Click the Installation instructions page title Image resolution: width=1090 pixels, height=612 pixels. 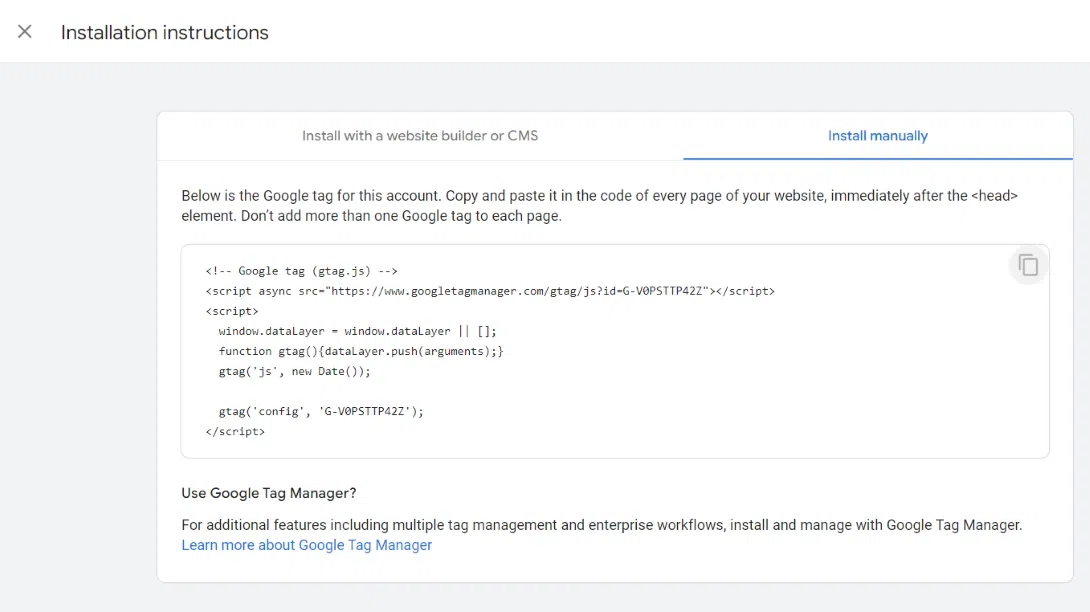tap(164, 32)
